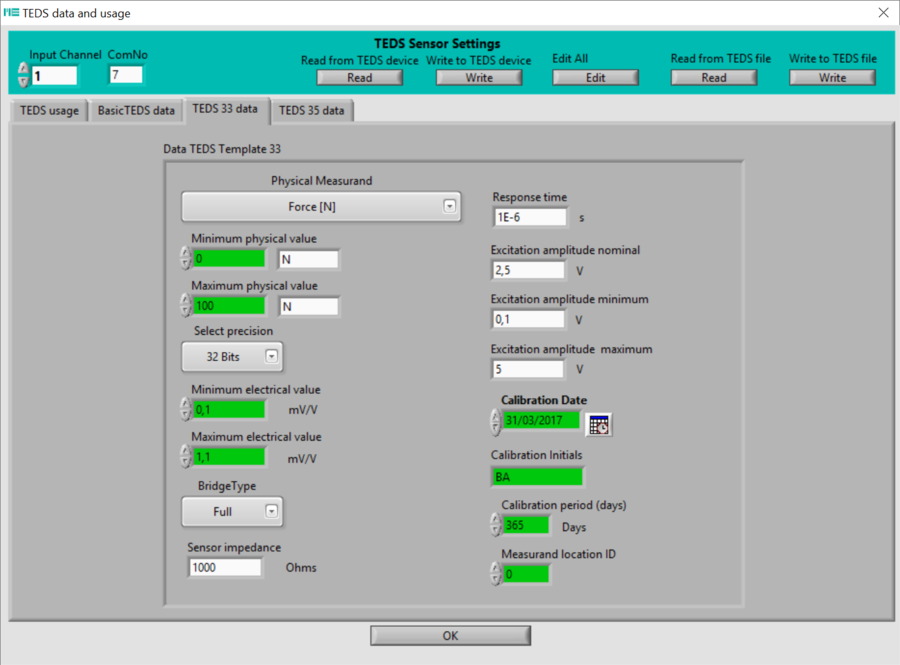
Task: Increment the Input Channel stepper arrow
Action: (23, 69)
